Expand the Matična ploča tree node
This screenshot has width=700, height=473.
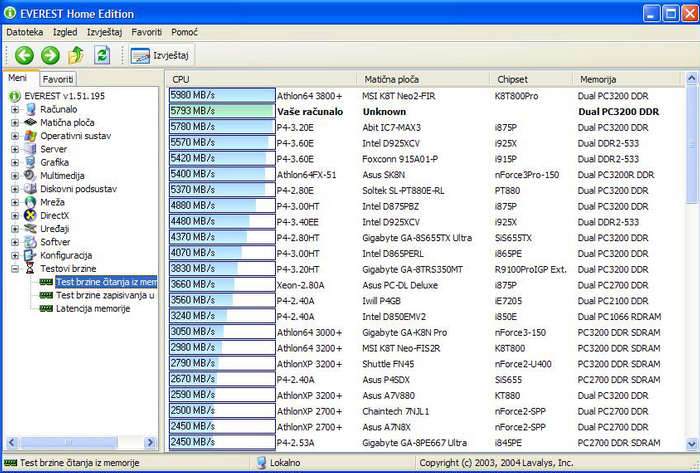[15, 122]
